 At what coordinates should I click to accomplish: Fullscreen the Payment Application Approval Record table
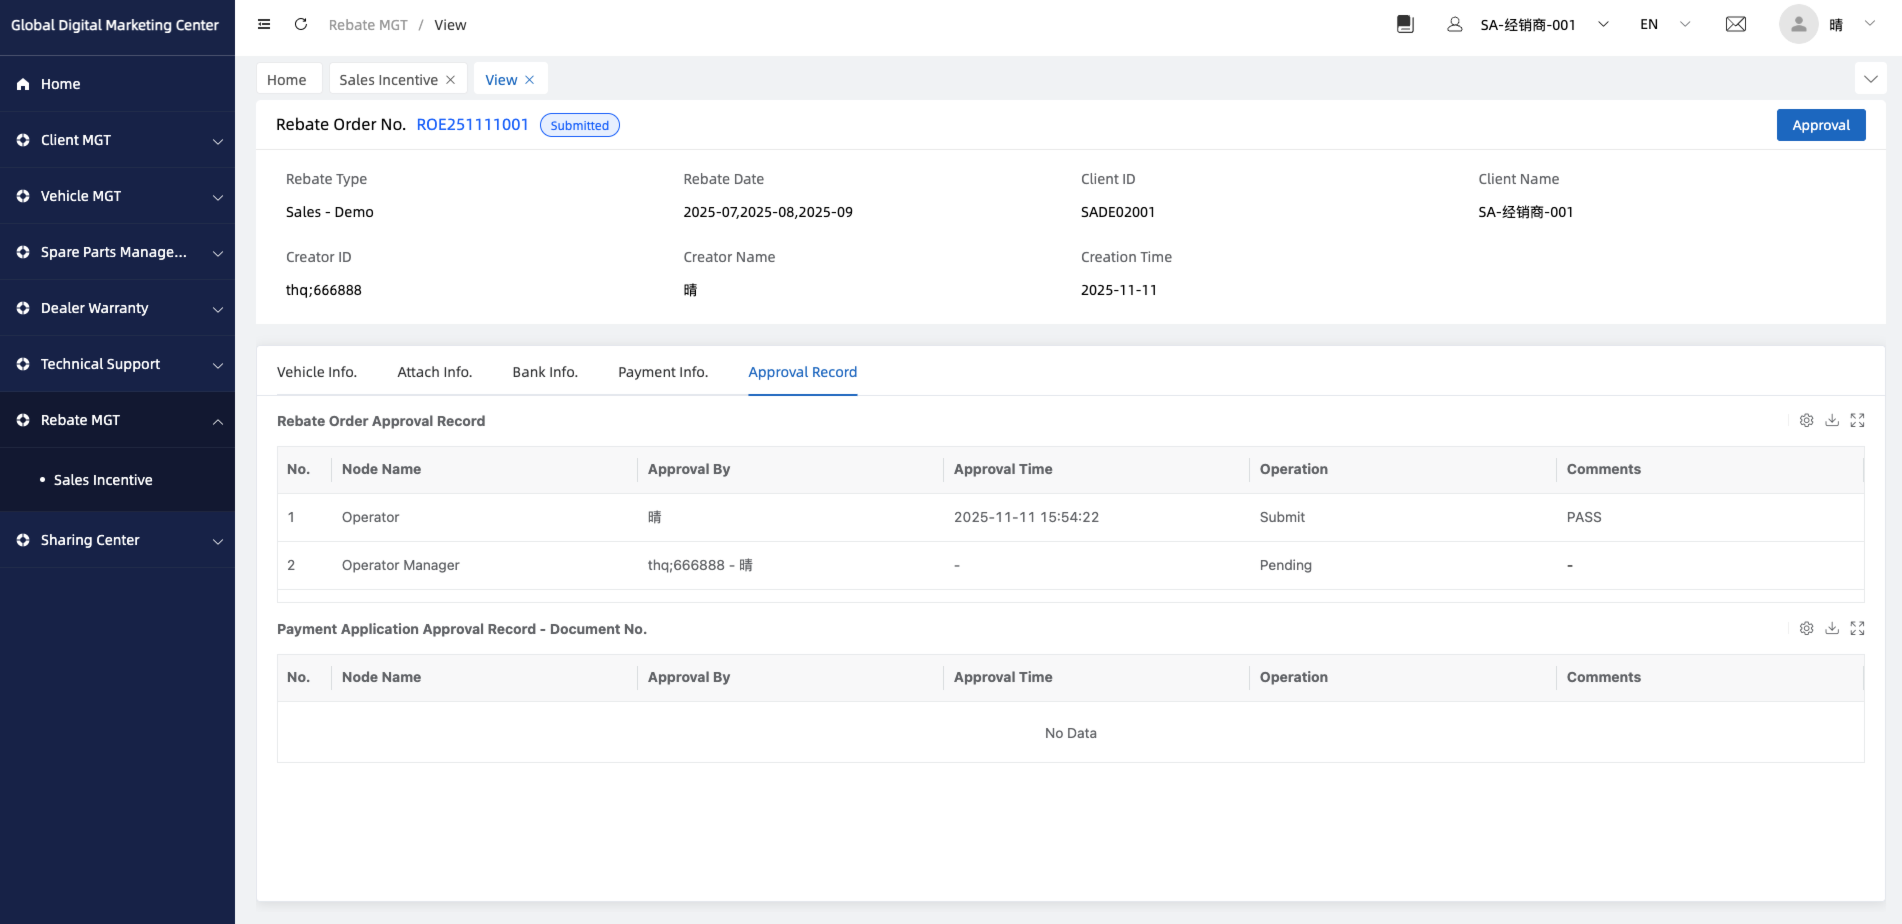coord(1857,629)
